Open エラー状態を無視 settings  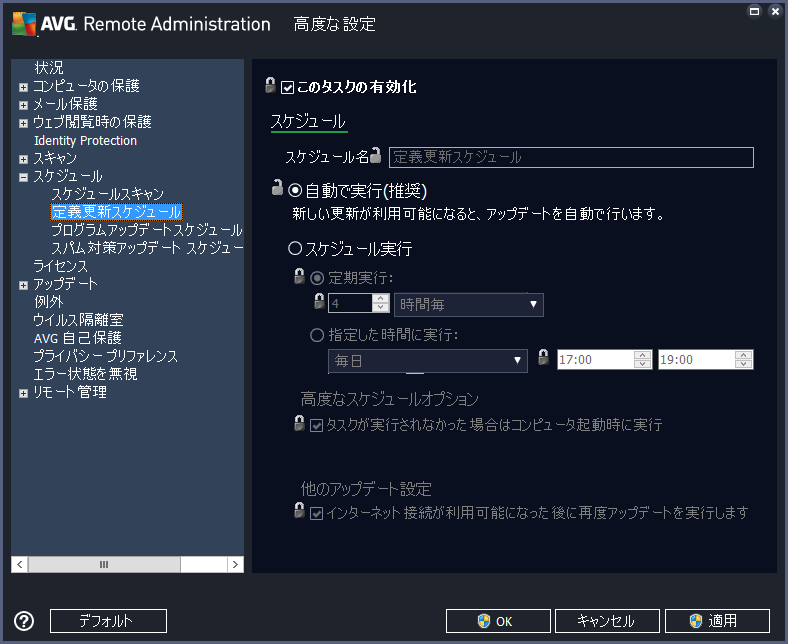point(85,374)
